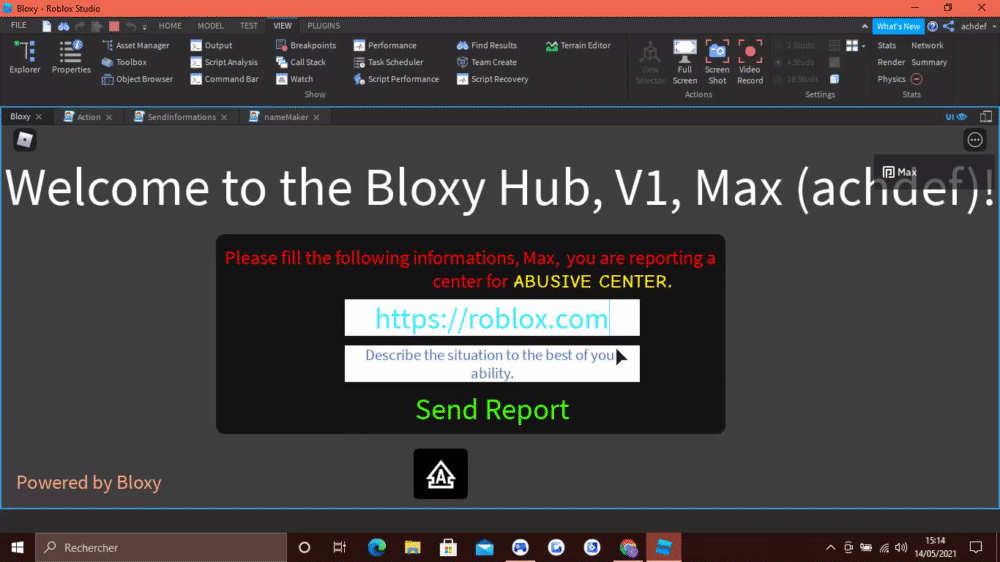The width and height of the screenshot is (1000, 562).
Task: Toggle the Render stats display
Action: click(x=891, y=62)
